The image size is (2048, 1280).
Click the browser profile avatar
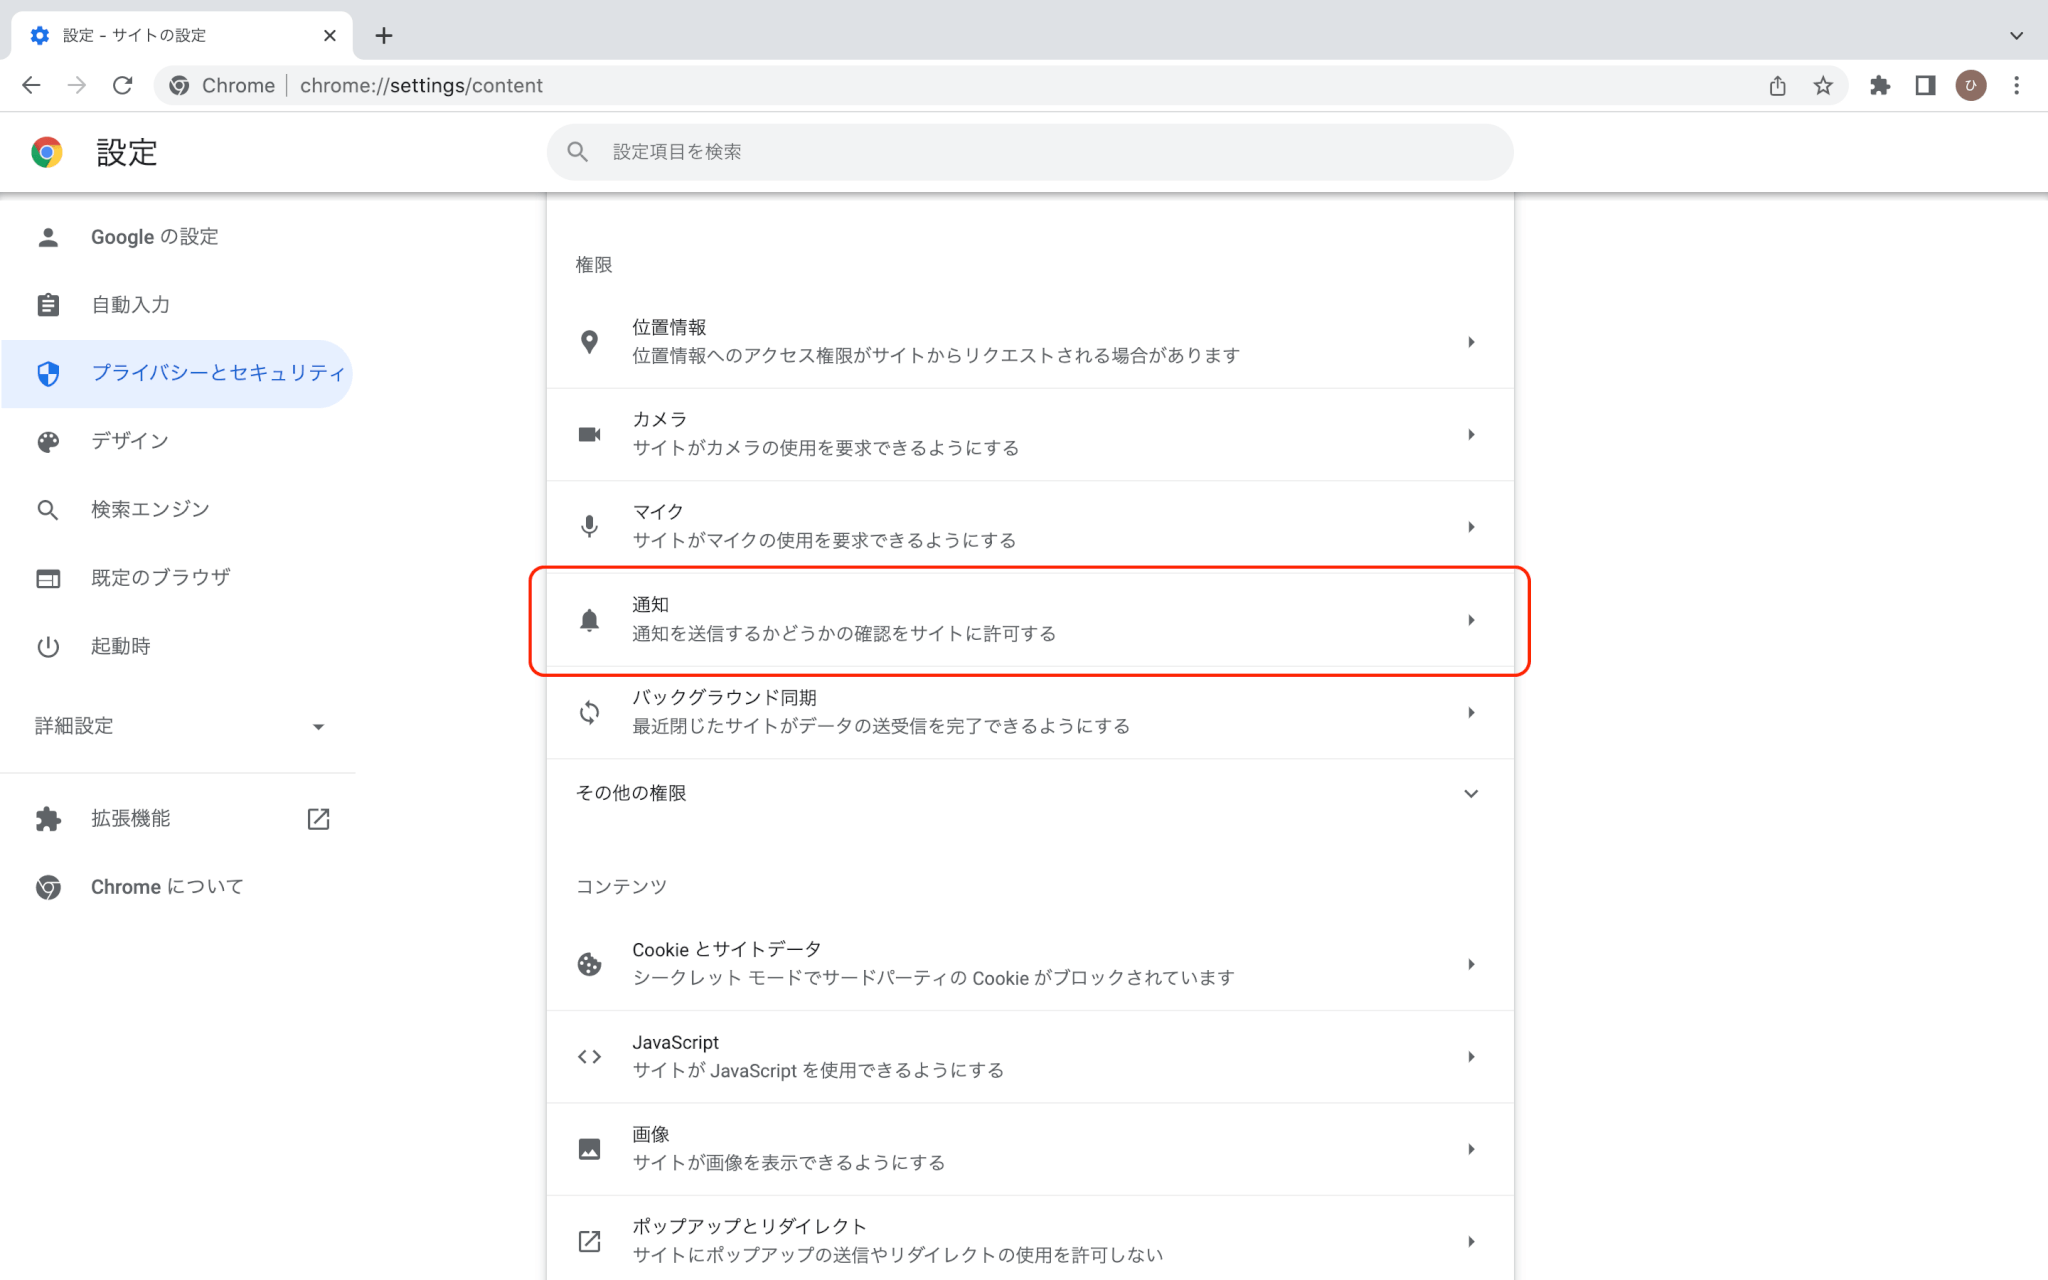point(1969,85)
